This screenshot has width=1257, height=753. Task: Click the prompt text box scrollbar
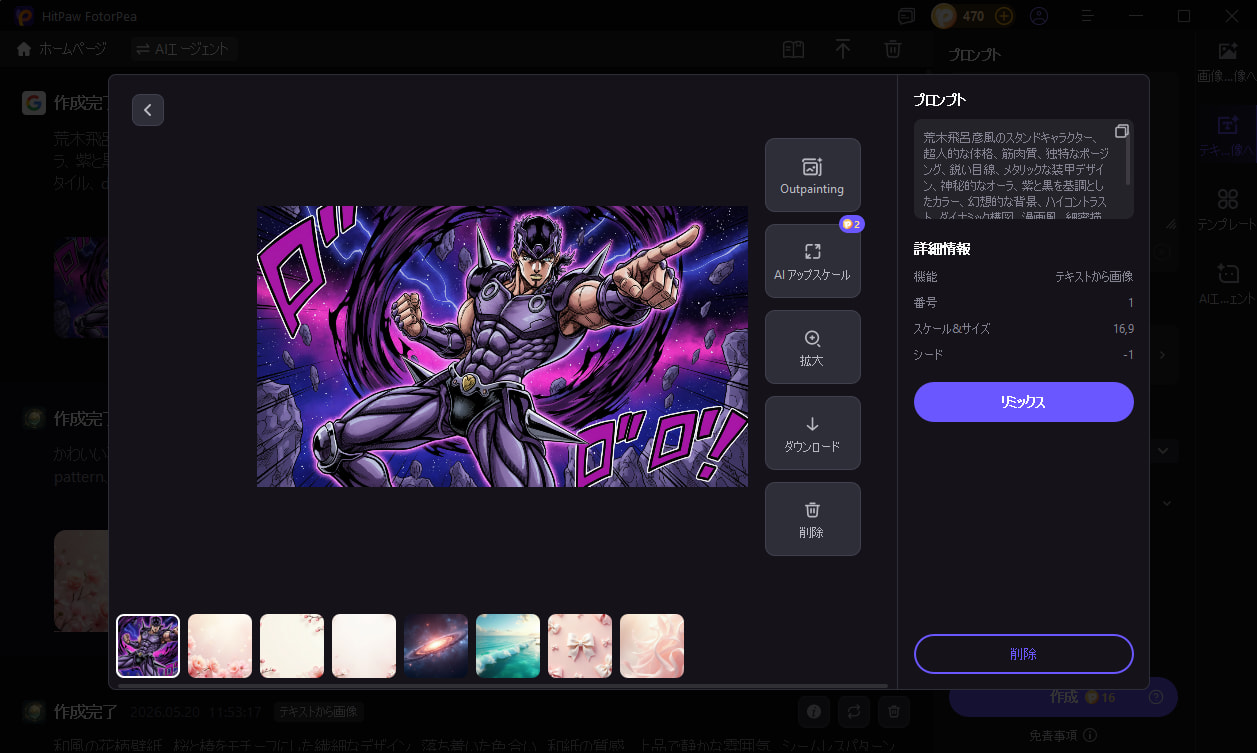pos(1128,162)
